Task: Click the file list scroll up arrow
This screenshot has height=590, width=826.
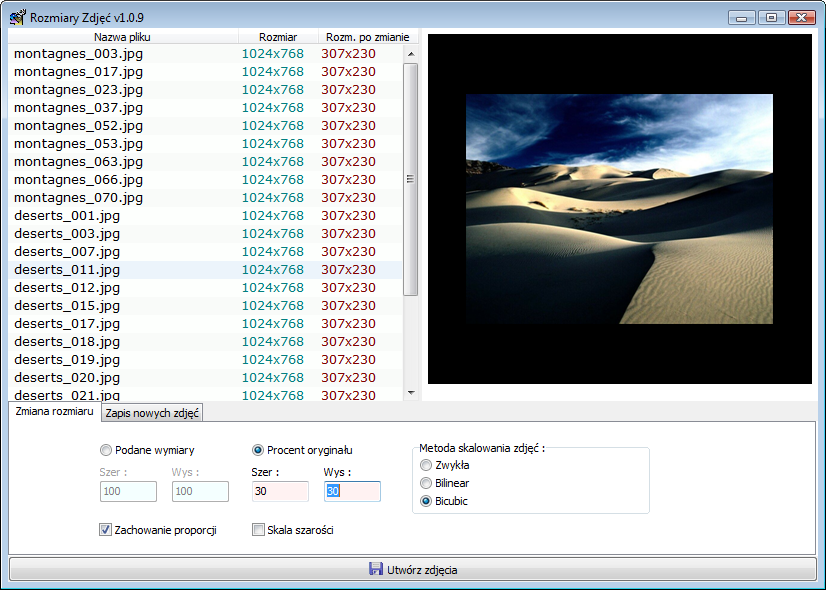Action: [410, 53]
